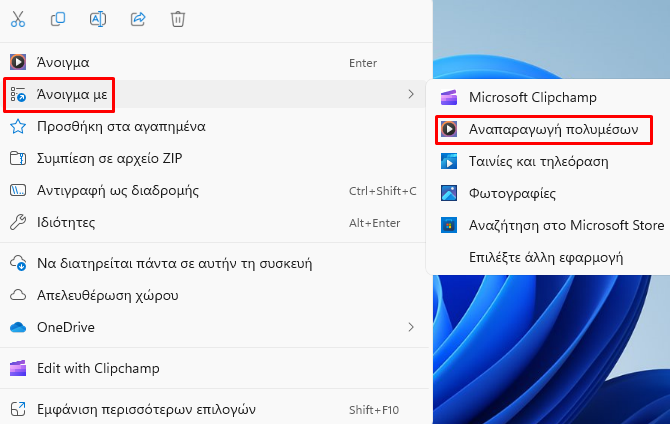This screenshot has height=424, width=670.
Task: Choose Εμφάνιση περισσότερων επιλογών
Action: [x=215, y=409]
